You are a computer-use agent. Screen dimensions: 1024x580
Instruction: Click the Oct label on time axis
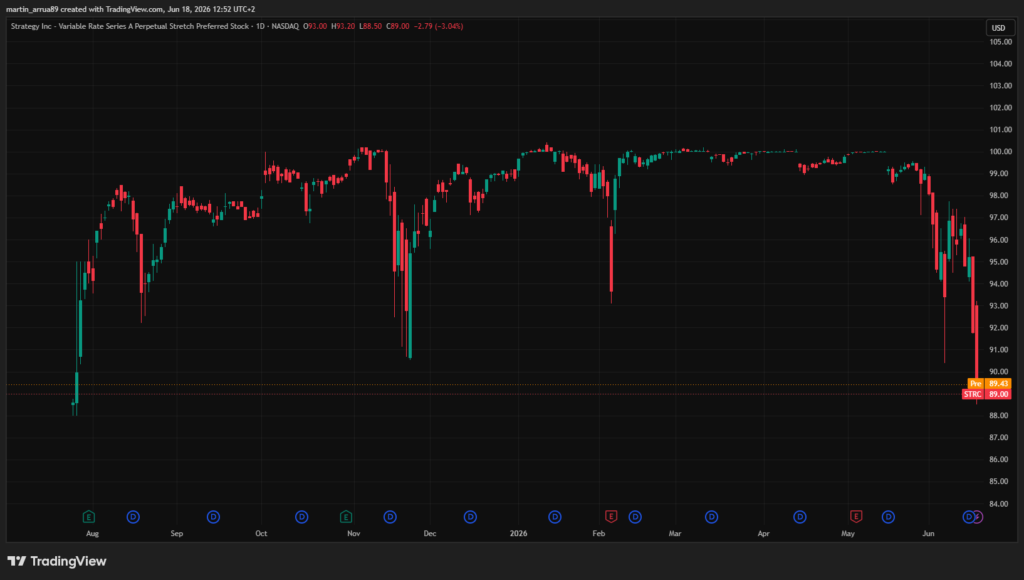[x=261, y=534]
